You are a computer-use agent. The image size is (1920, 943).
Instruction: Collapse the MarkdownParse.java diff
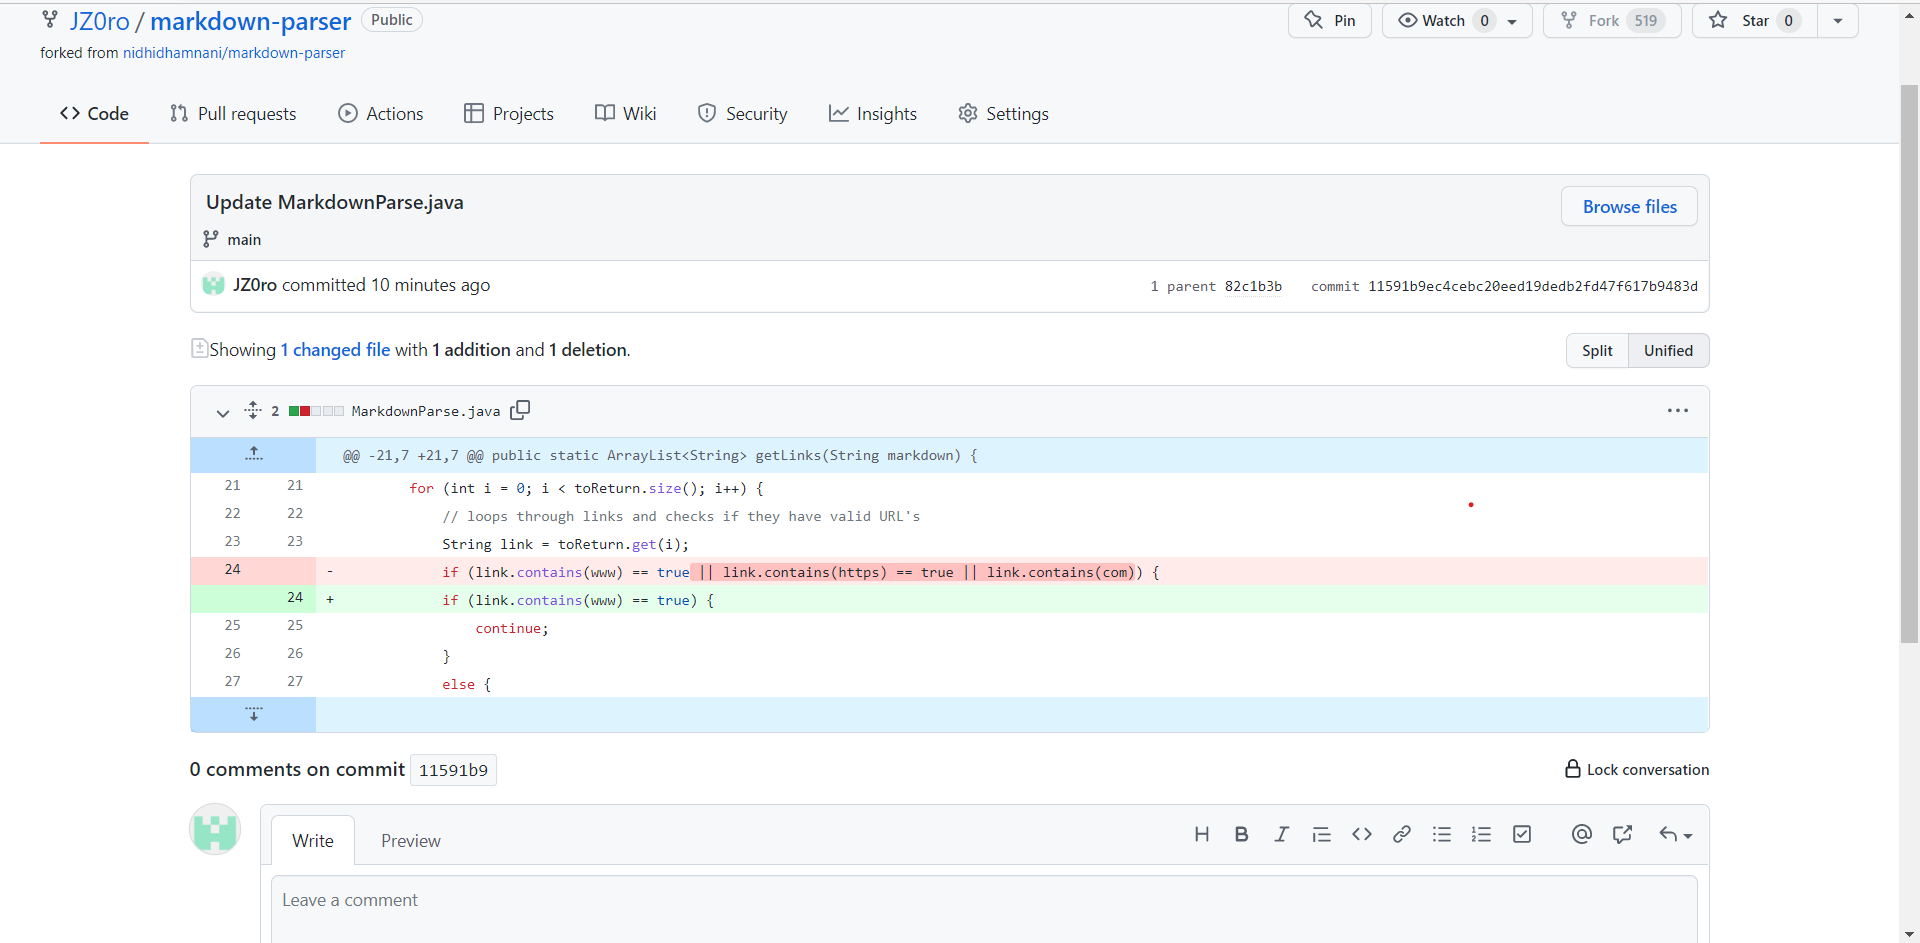(222, 412)
